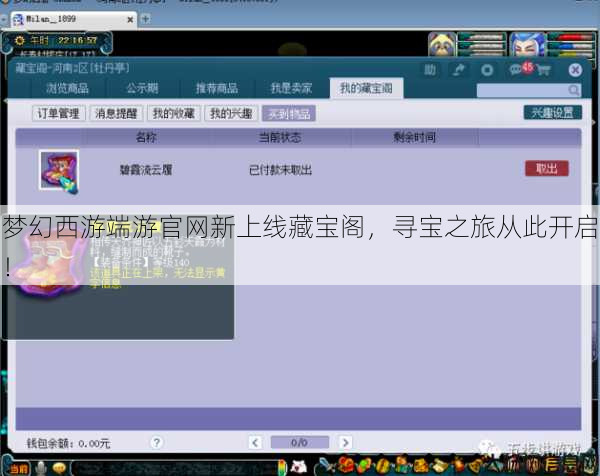Open the round settings gear icon
This screenshot has height=476, width=600.
point(487,70)
